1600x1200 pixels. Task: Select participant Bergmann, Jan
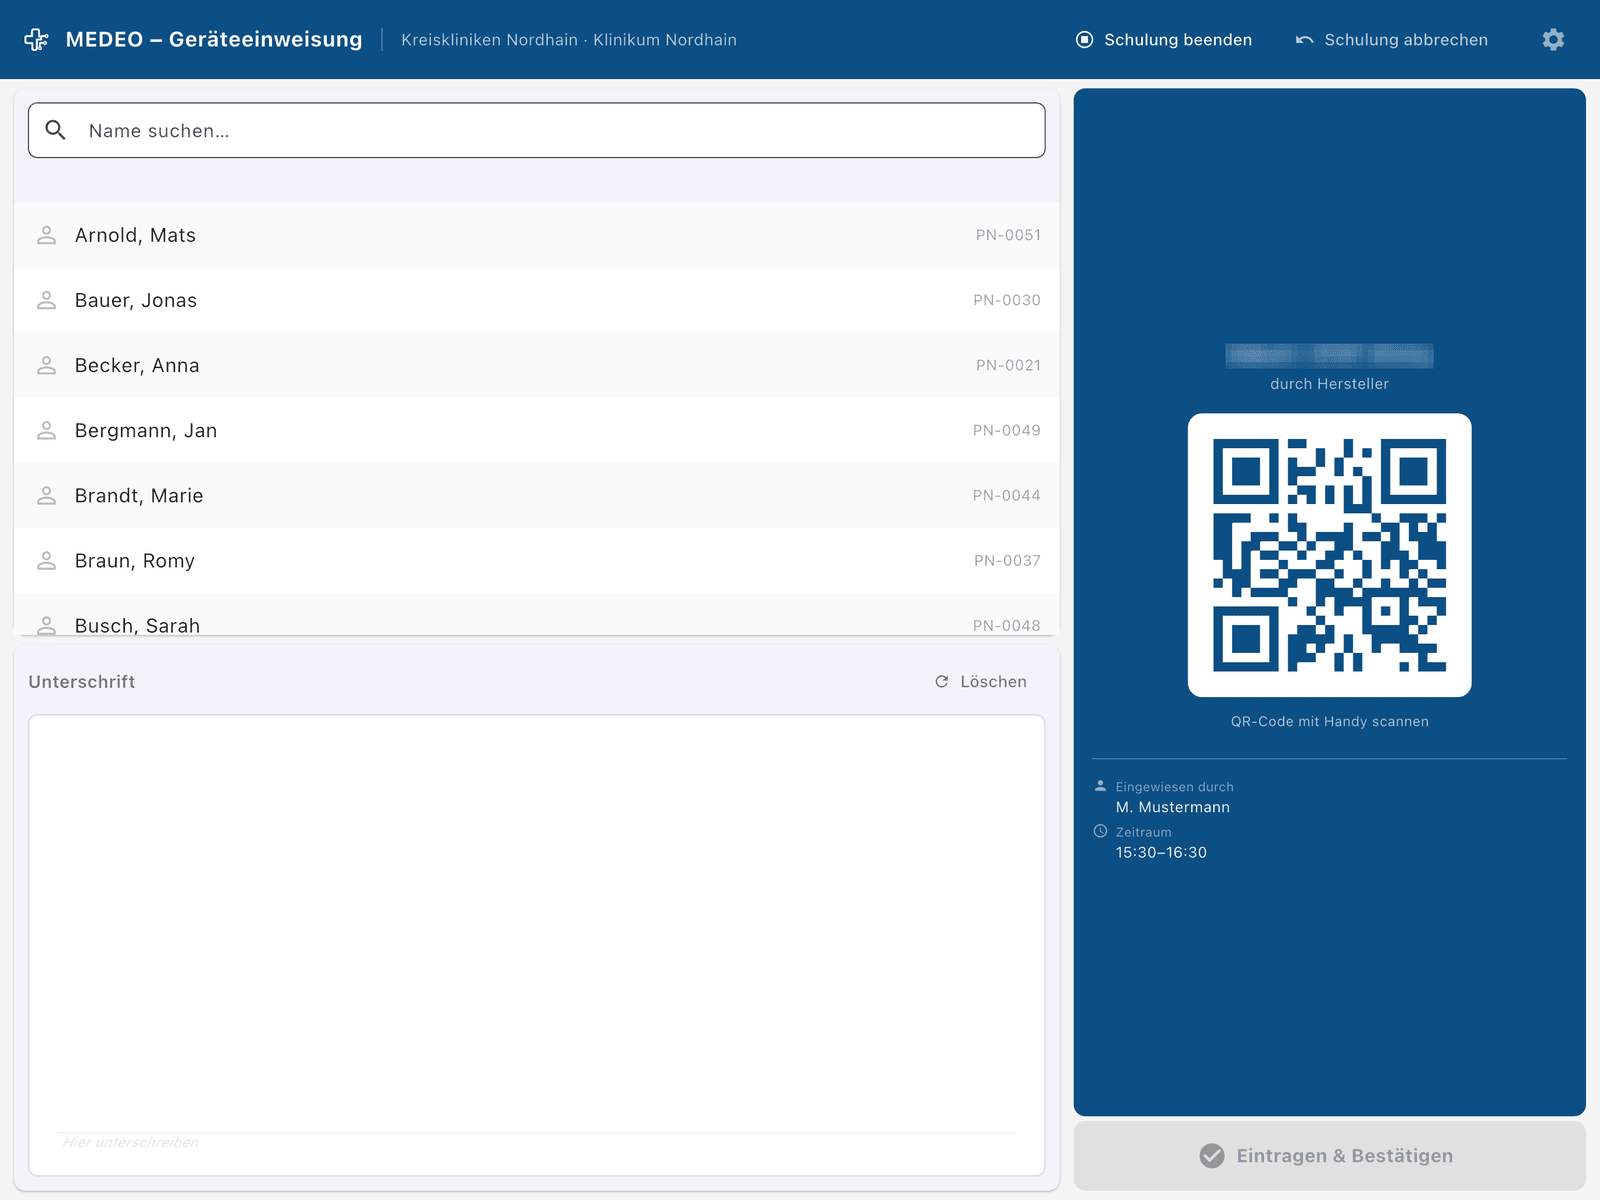coord(536,430)
